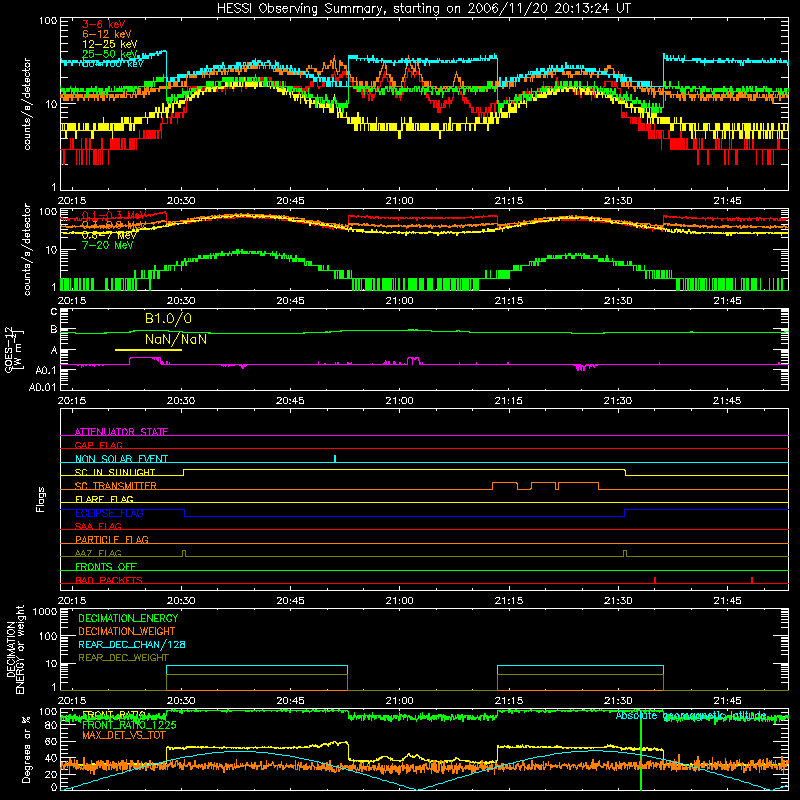This screenshot has height=800, width=800.
Task: Select the PARTICLE_FLAG label
Action: pos(112,539)
